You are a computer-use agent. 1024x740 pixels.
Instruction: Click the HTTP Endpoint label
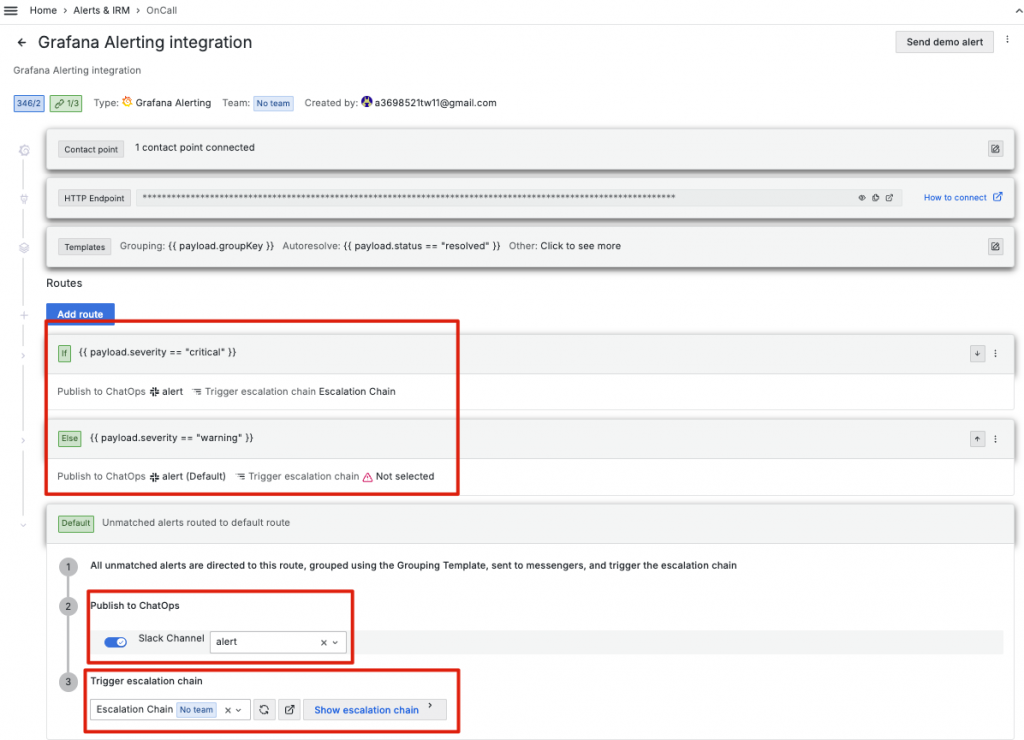coord(94,198)
